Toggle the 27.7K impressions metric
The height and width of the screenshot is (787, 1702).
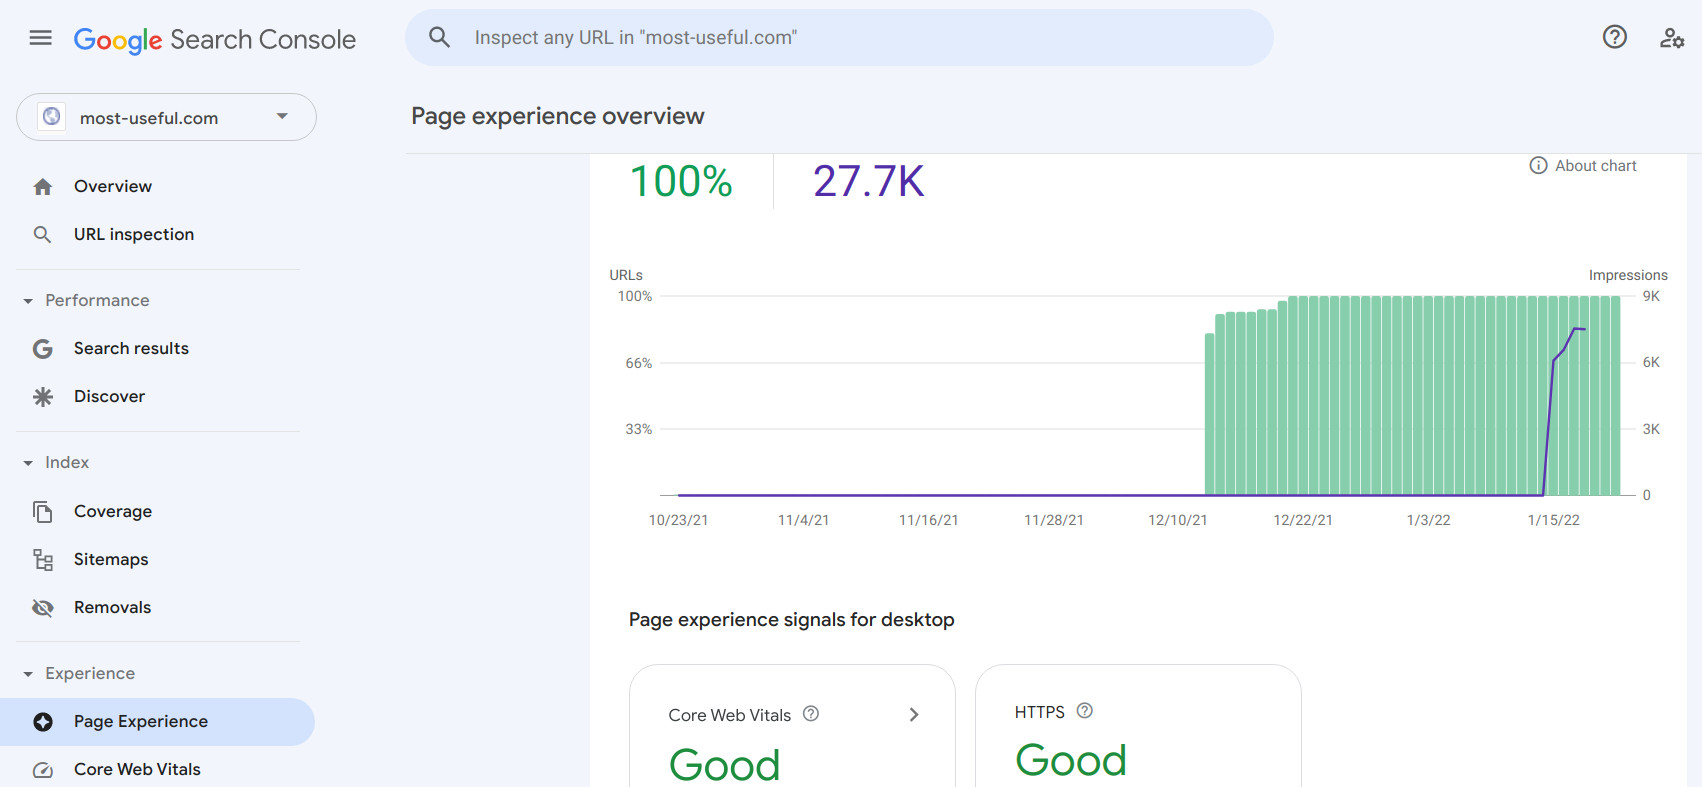[868, 181]
